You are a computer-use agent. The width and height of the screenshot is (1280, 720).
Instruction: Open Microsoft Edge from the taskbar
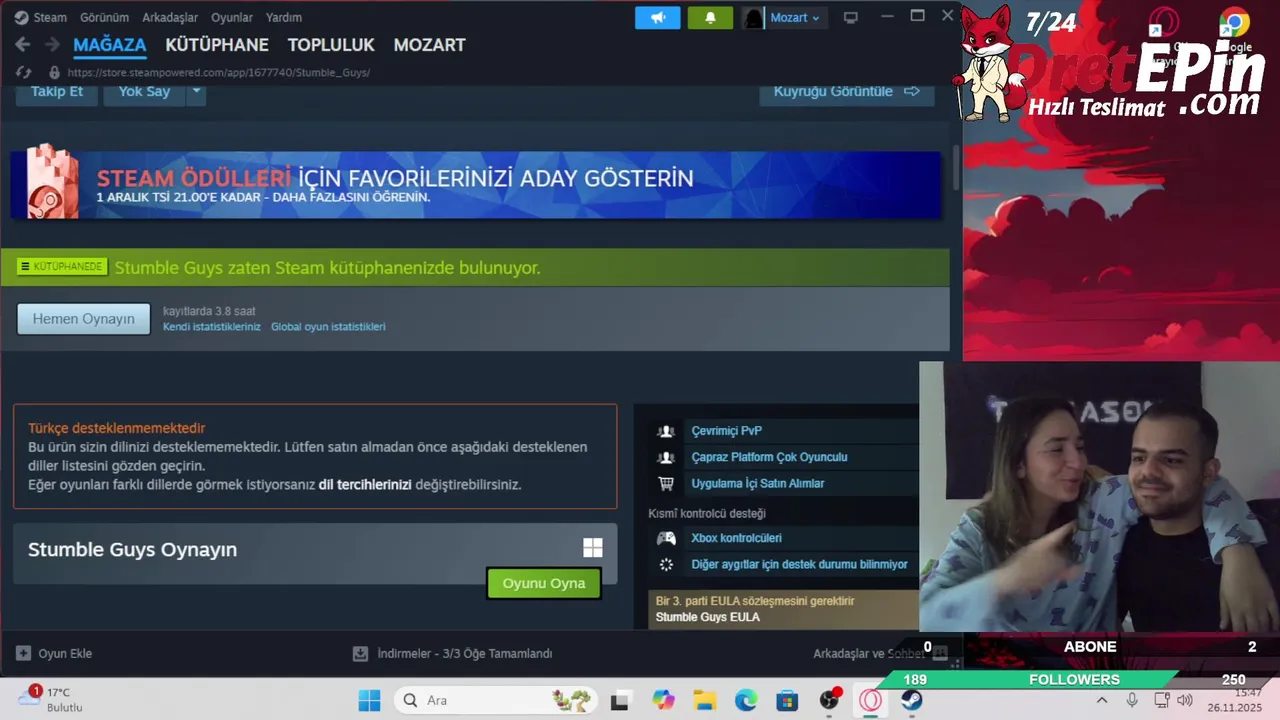pos(746,700)
